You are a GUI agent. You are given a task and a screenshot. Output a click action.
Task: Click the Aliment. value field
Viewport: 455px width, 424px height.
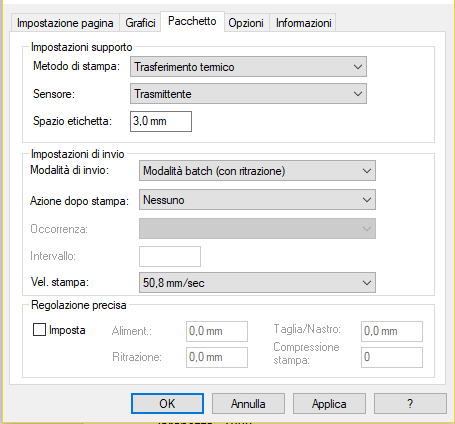click(x=217, y=331)
